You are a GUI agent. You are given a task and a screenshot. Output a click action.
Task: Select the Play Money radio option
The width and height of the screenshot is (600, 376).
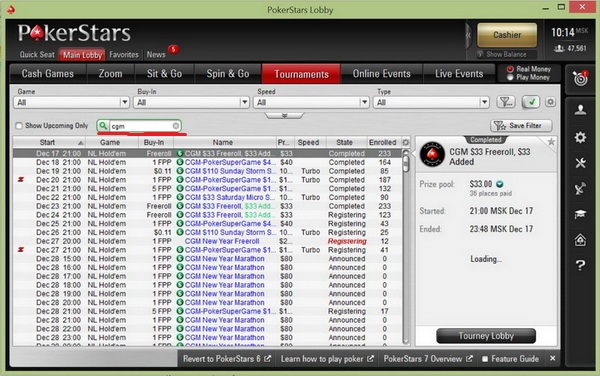[510, 77]
